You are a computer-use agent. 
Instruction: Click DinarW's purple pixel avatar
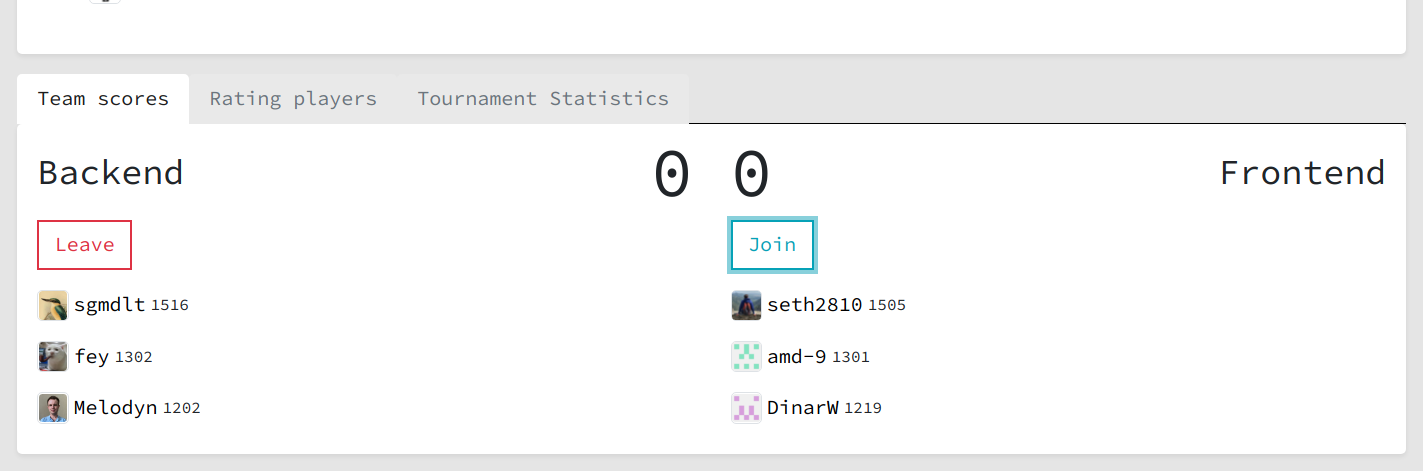[x=746, y=408]
